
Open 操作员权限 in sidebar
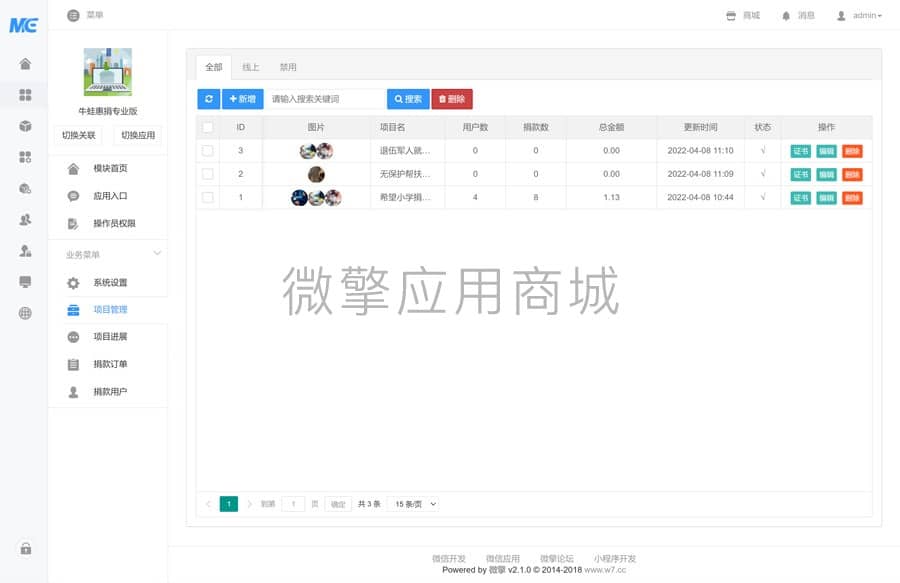(114, 223)
